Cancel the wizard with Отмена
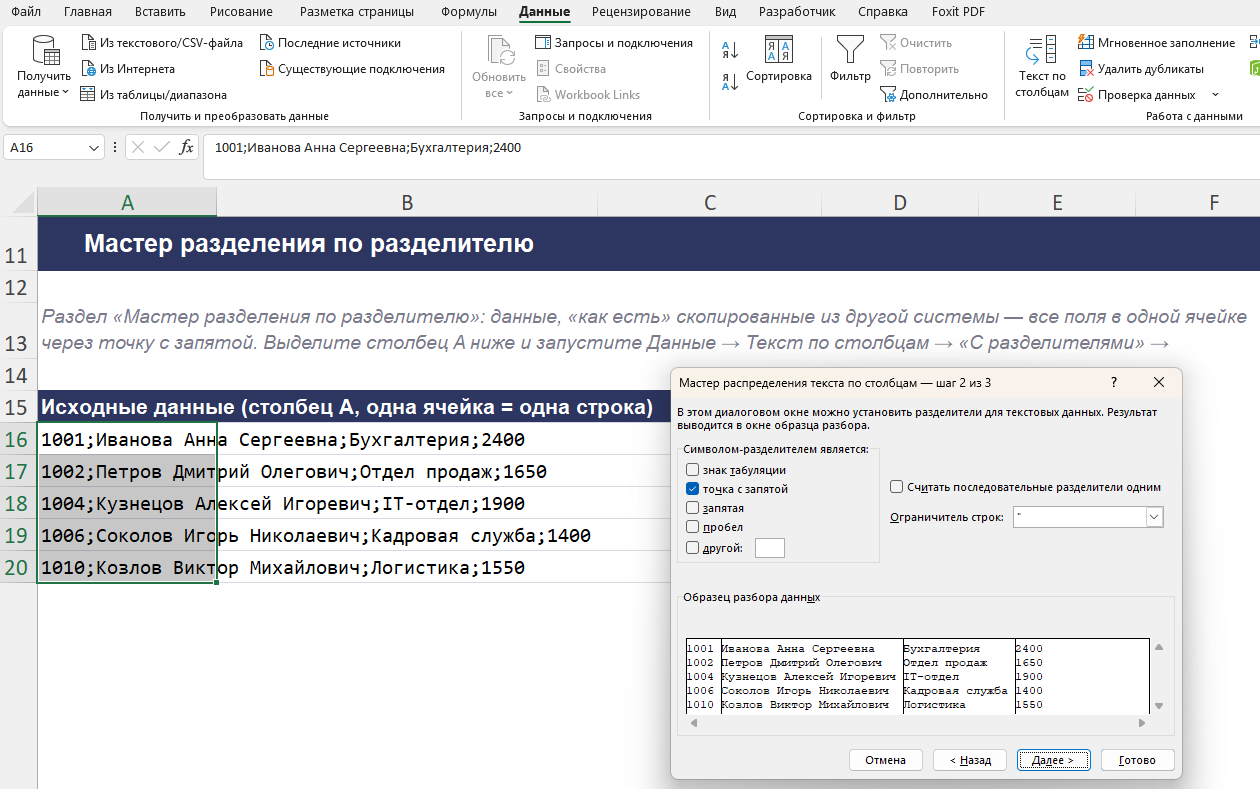 click(885, 760)
